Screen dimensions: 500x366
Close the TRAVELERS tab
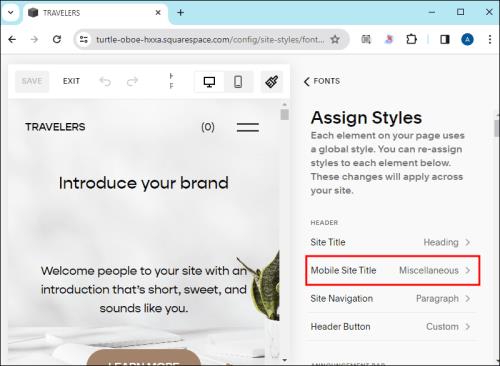coord(158,13)
